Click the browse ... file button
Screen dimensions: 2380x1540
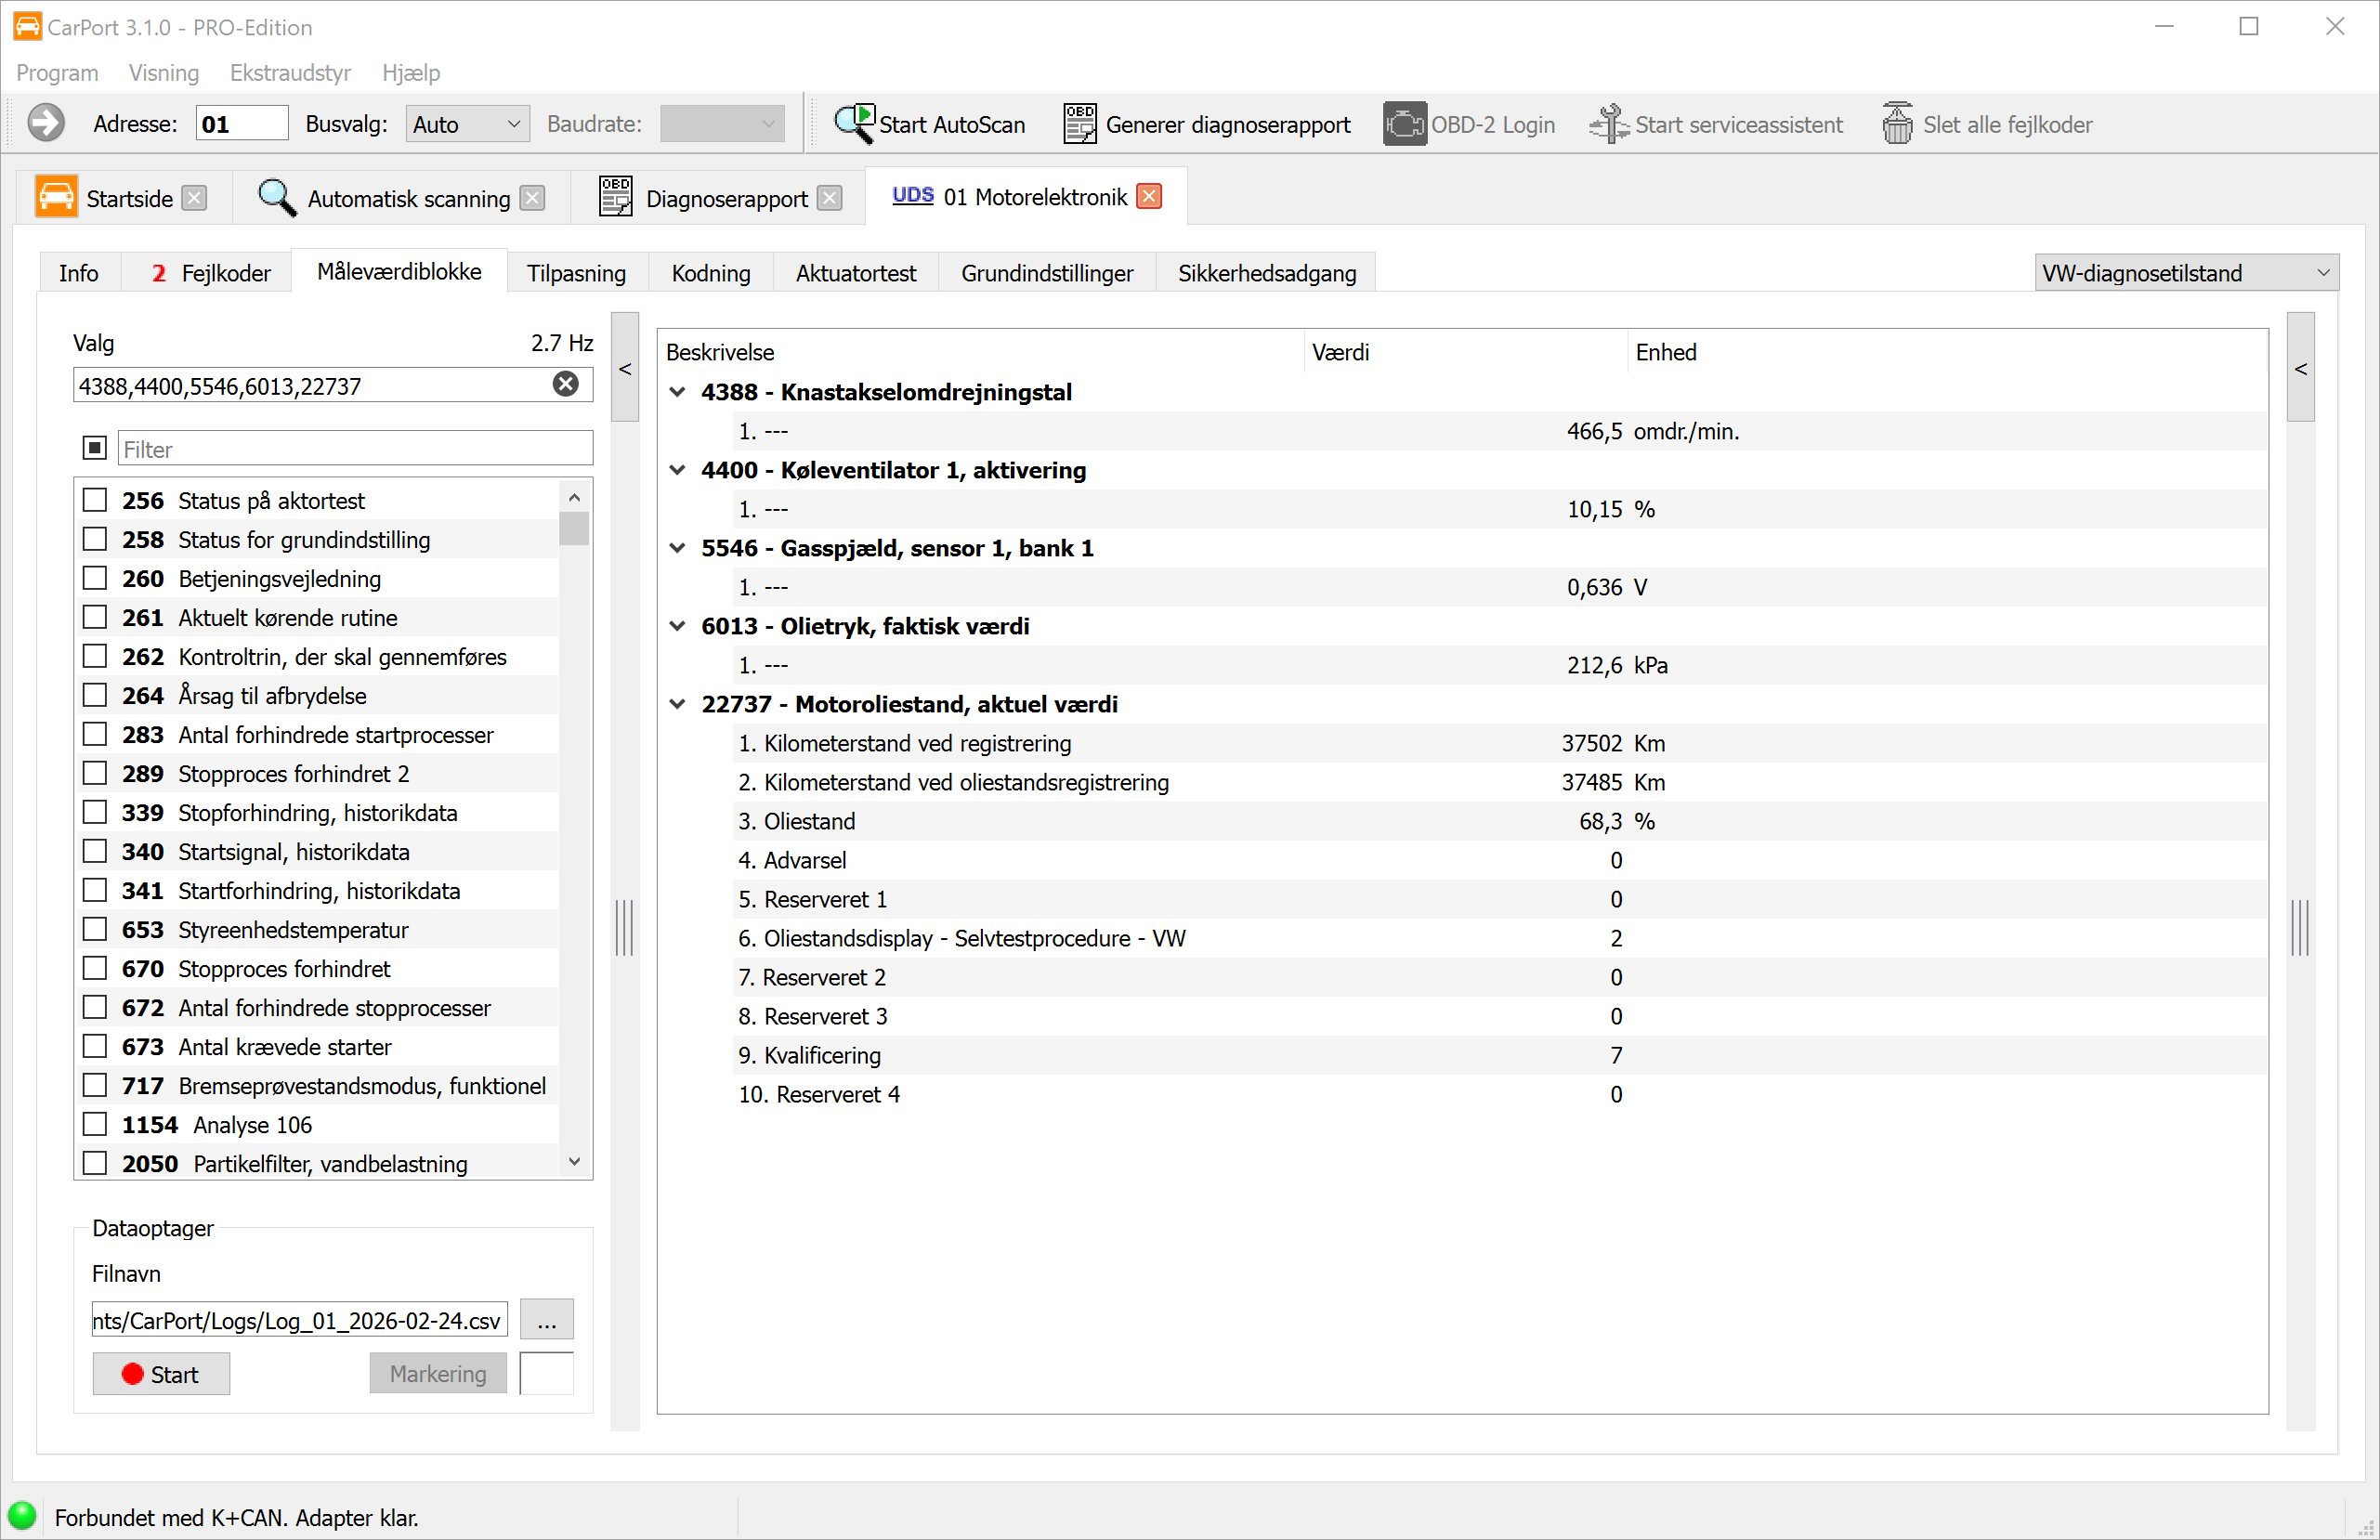tap(546, 1320)
